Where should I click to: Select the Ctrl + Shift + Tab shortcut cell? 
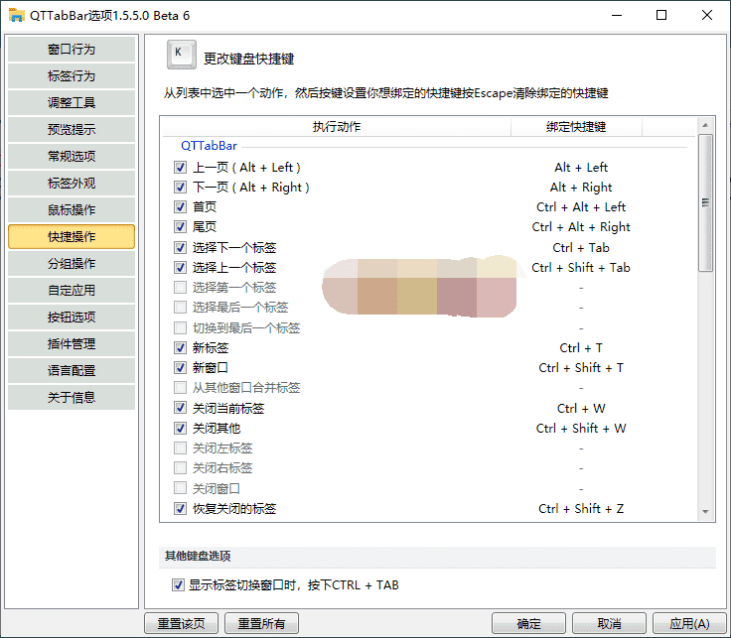pyautogui.click(x=581, y=268)
